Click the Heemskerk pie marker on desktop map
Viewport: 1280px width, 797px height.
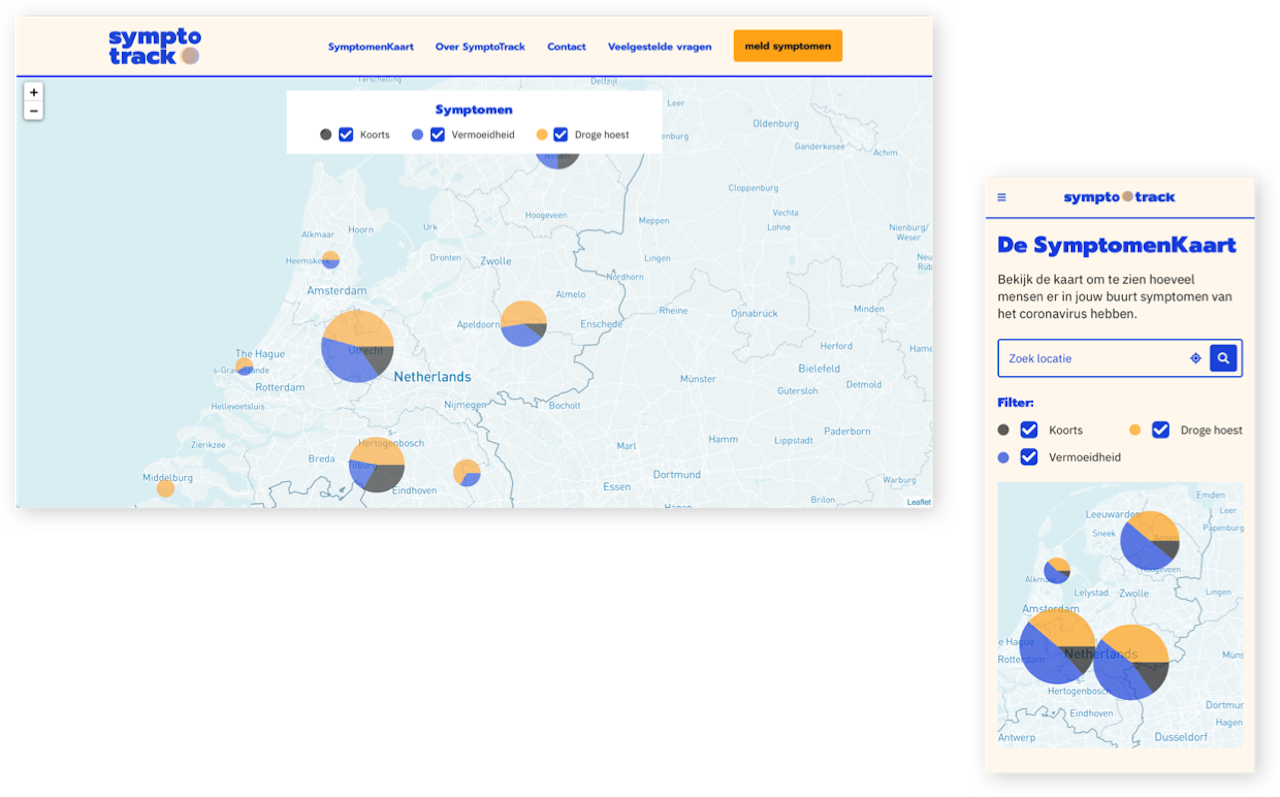coord(330,260)
